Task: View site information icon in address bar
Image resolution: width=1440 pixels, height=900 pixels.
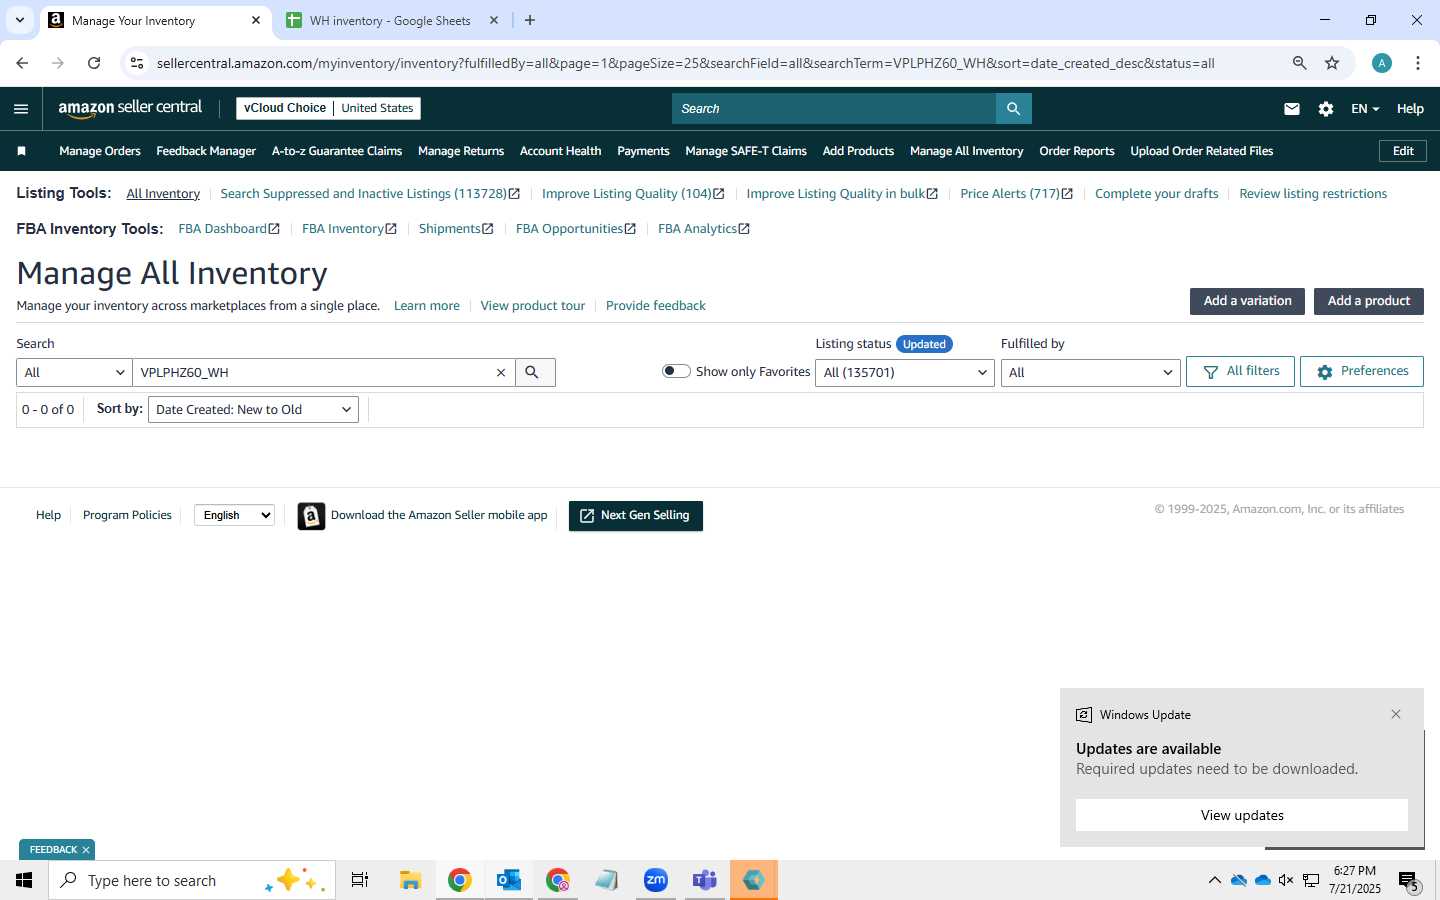Action: point(137,63)
